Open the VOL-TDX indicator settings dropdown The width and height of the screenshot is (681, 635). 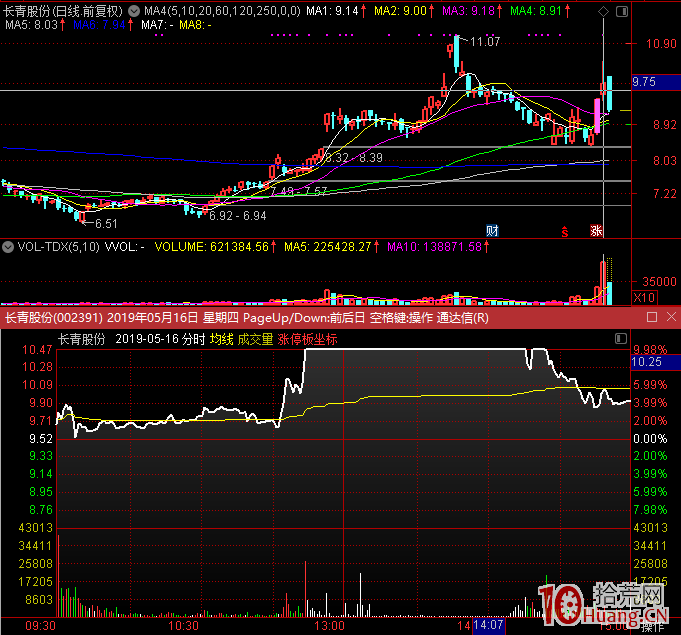7,247
